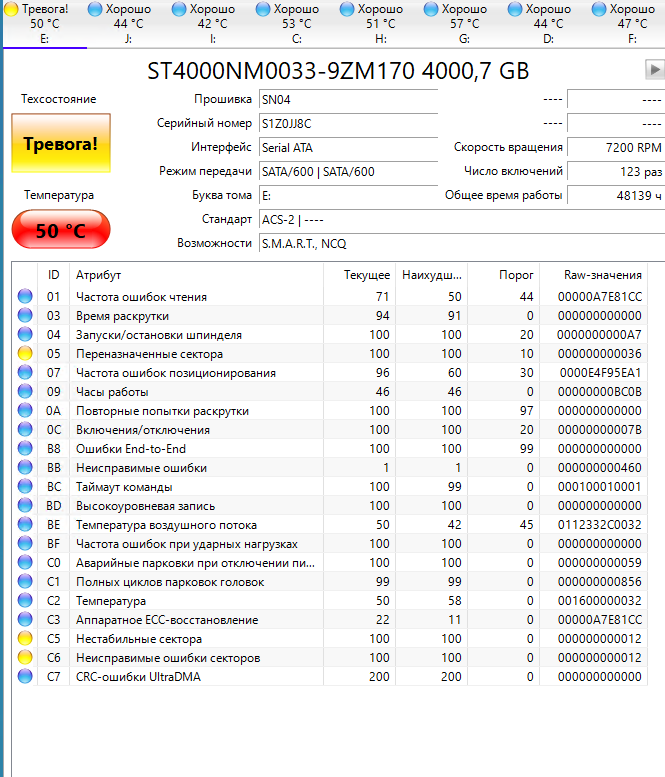Click raw value 00000000BC0B
The width and height of the screenshot is (665, 777).
[x=600, y=392]
